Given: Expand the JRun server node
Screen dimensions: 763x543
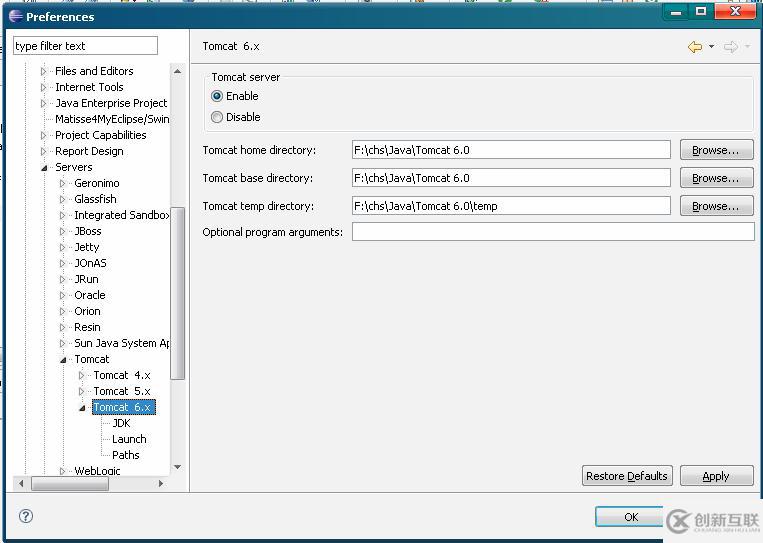Looking at the screenshot, I should click(62, 279).
